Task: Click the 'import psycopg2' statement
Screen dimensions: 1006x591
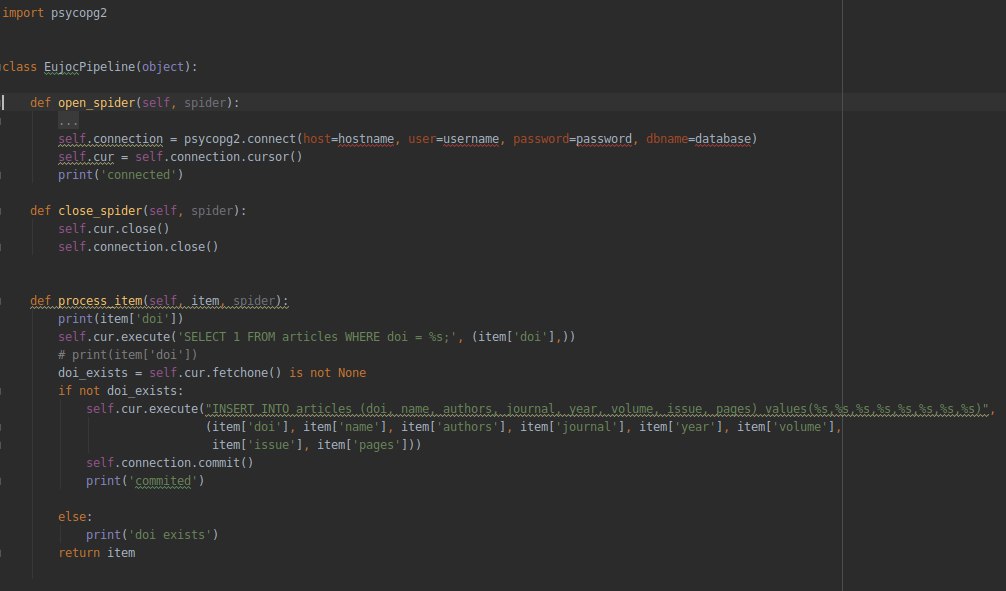Action: 55,13
